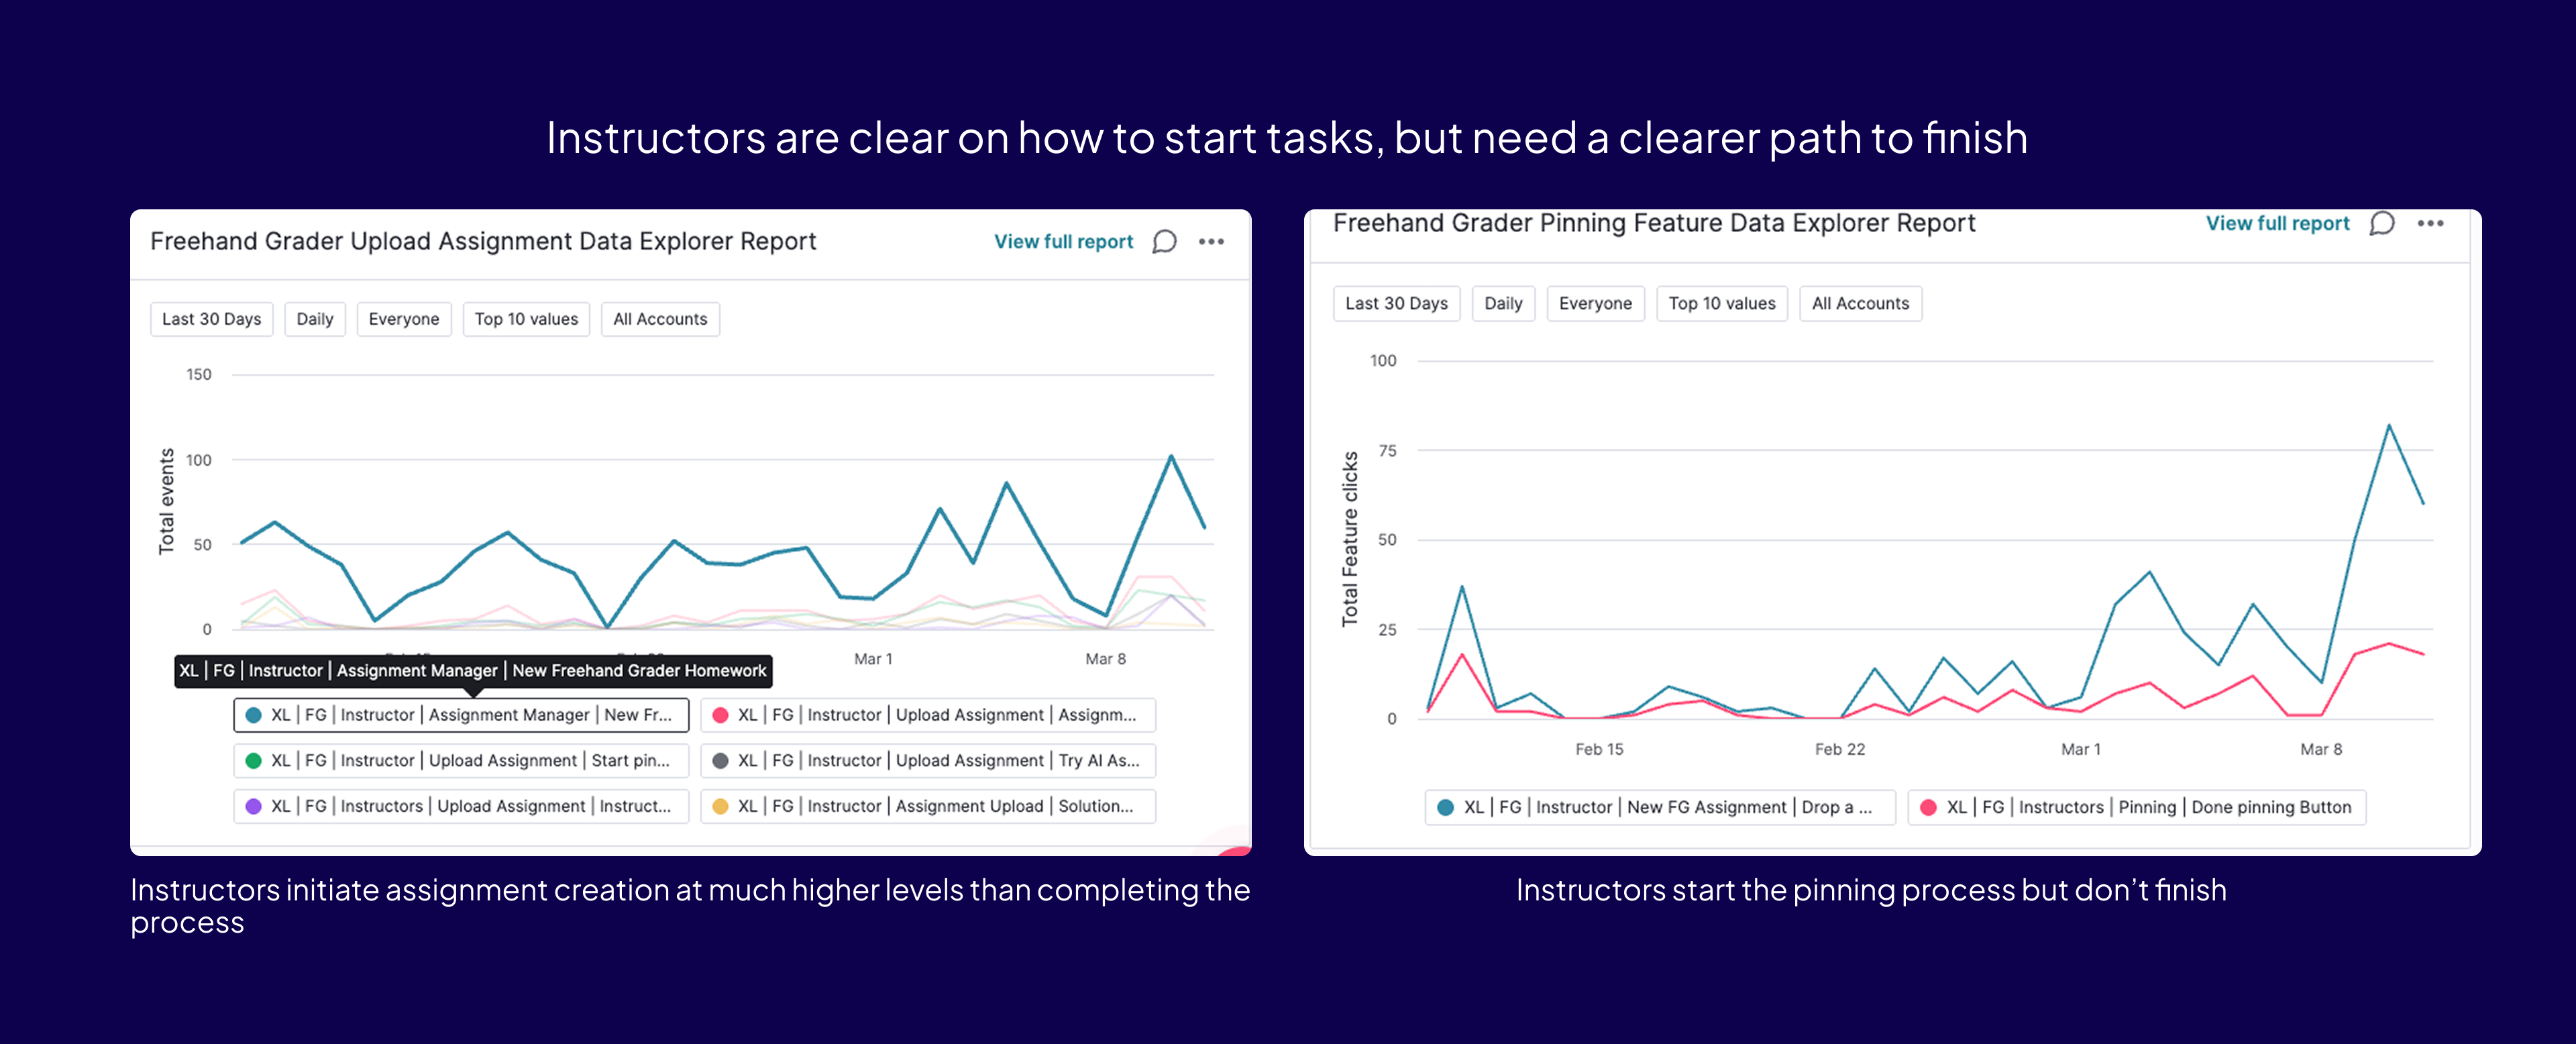The width and height of the screenshot is (2576, 1044).
Task: Click yellow dot of Assignment Upload Solution legend
Action: (x=720, y=806)
